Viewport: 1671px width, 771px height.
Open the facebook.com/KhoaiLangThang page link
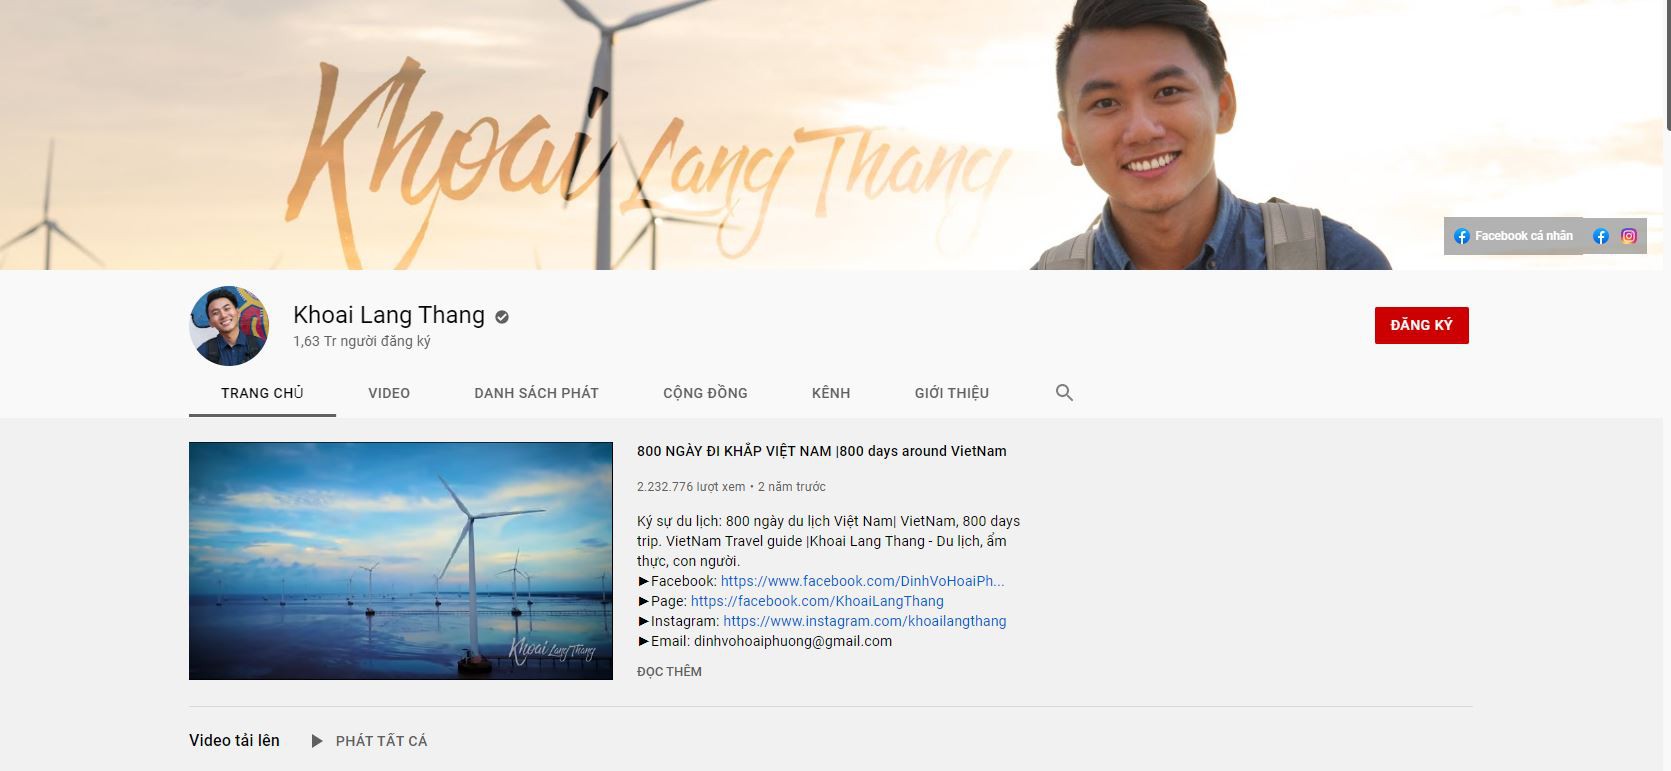click(x=817, y=601)
